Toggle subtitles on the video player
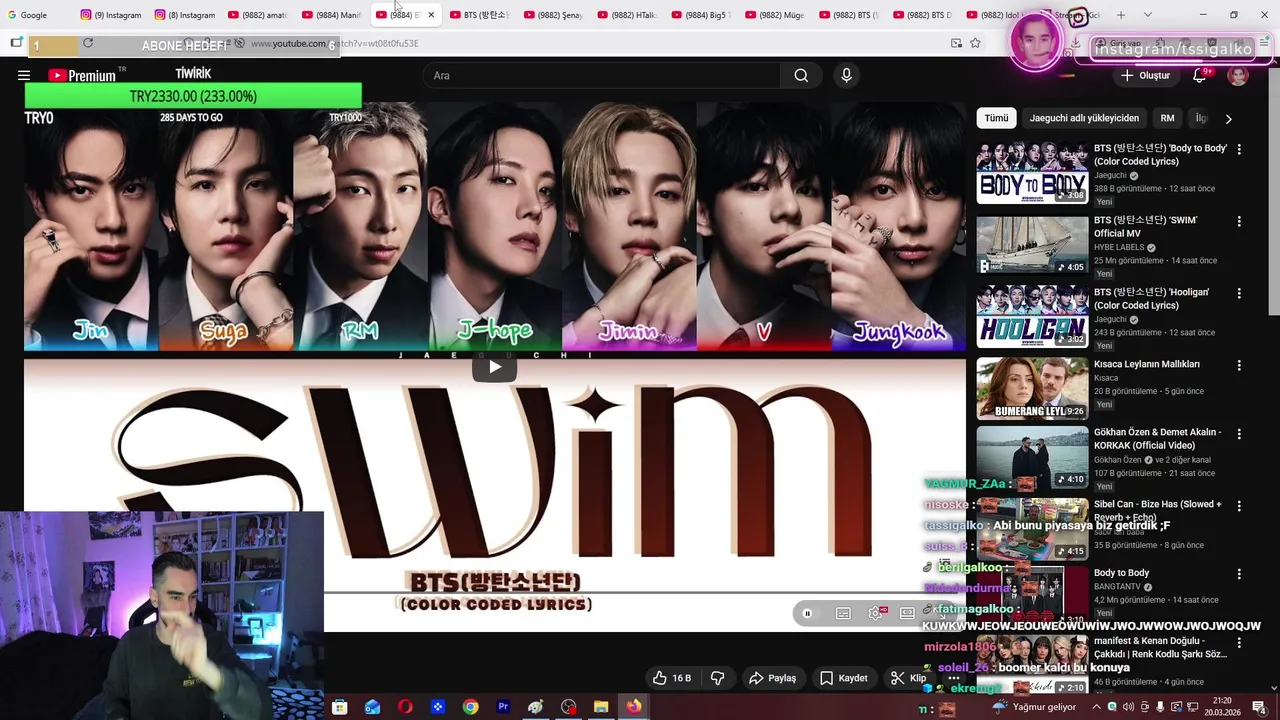This screenshot has height=720, width=1280. click(x=843, y=613)
